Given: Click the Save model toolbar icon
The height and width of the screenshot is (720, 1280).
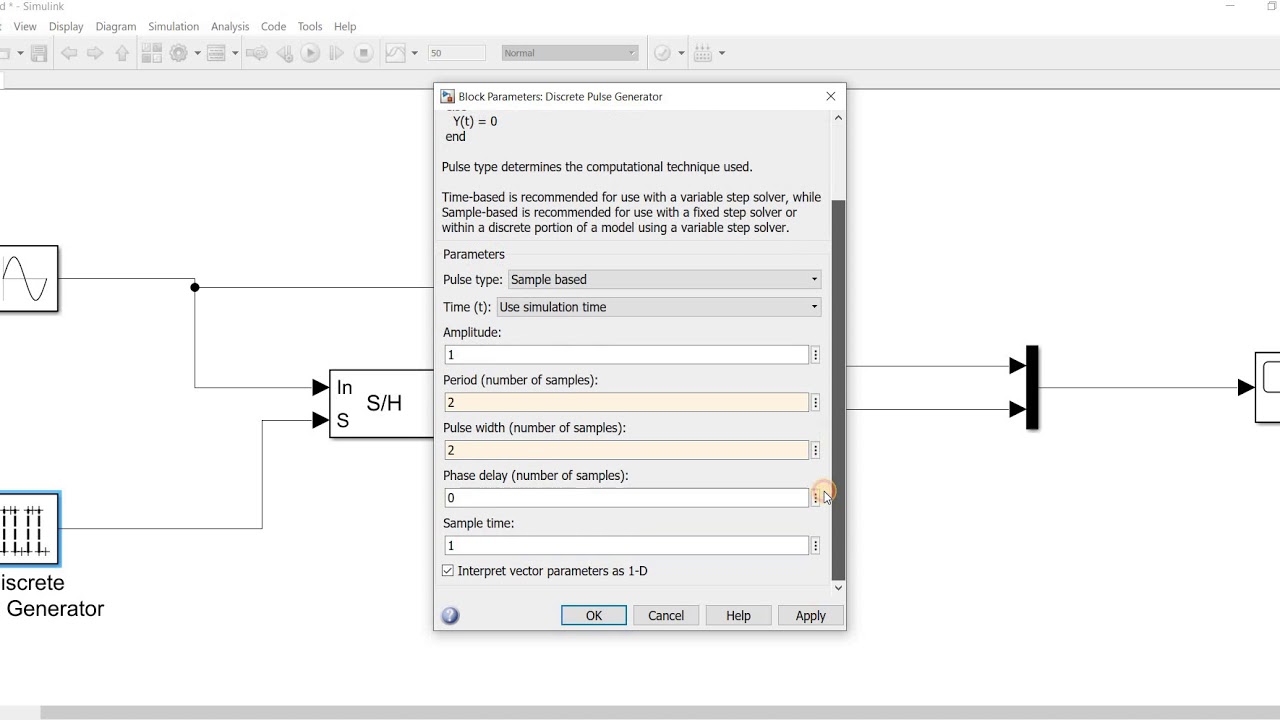Looking at the screenshot, I should point(39,53).
